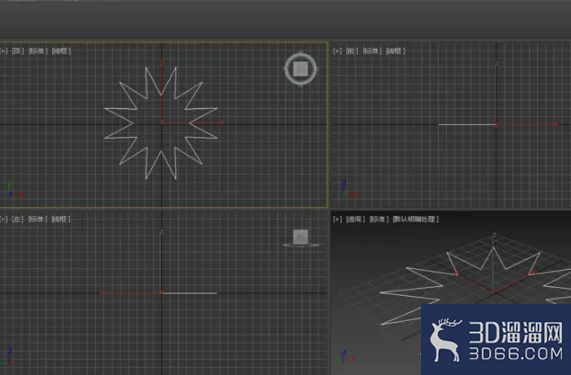
Task: Open the 标准 menu in the Top viewport
Action: point(38,51)
